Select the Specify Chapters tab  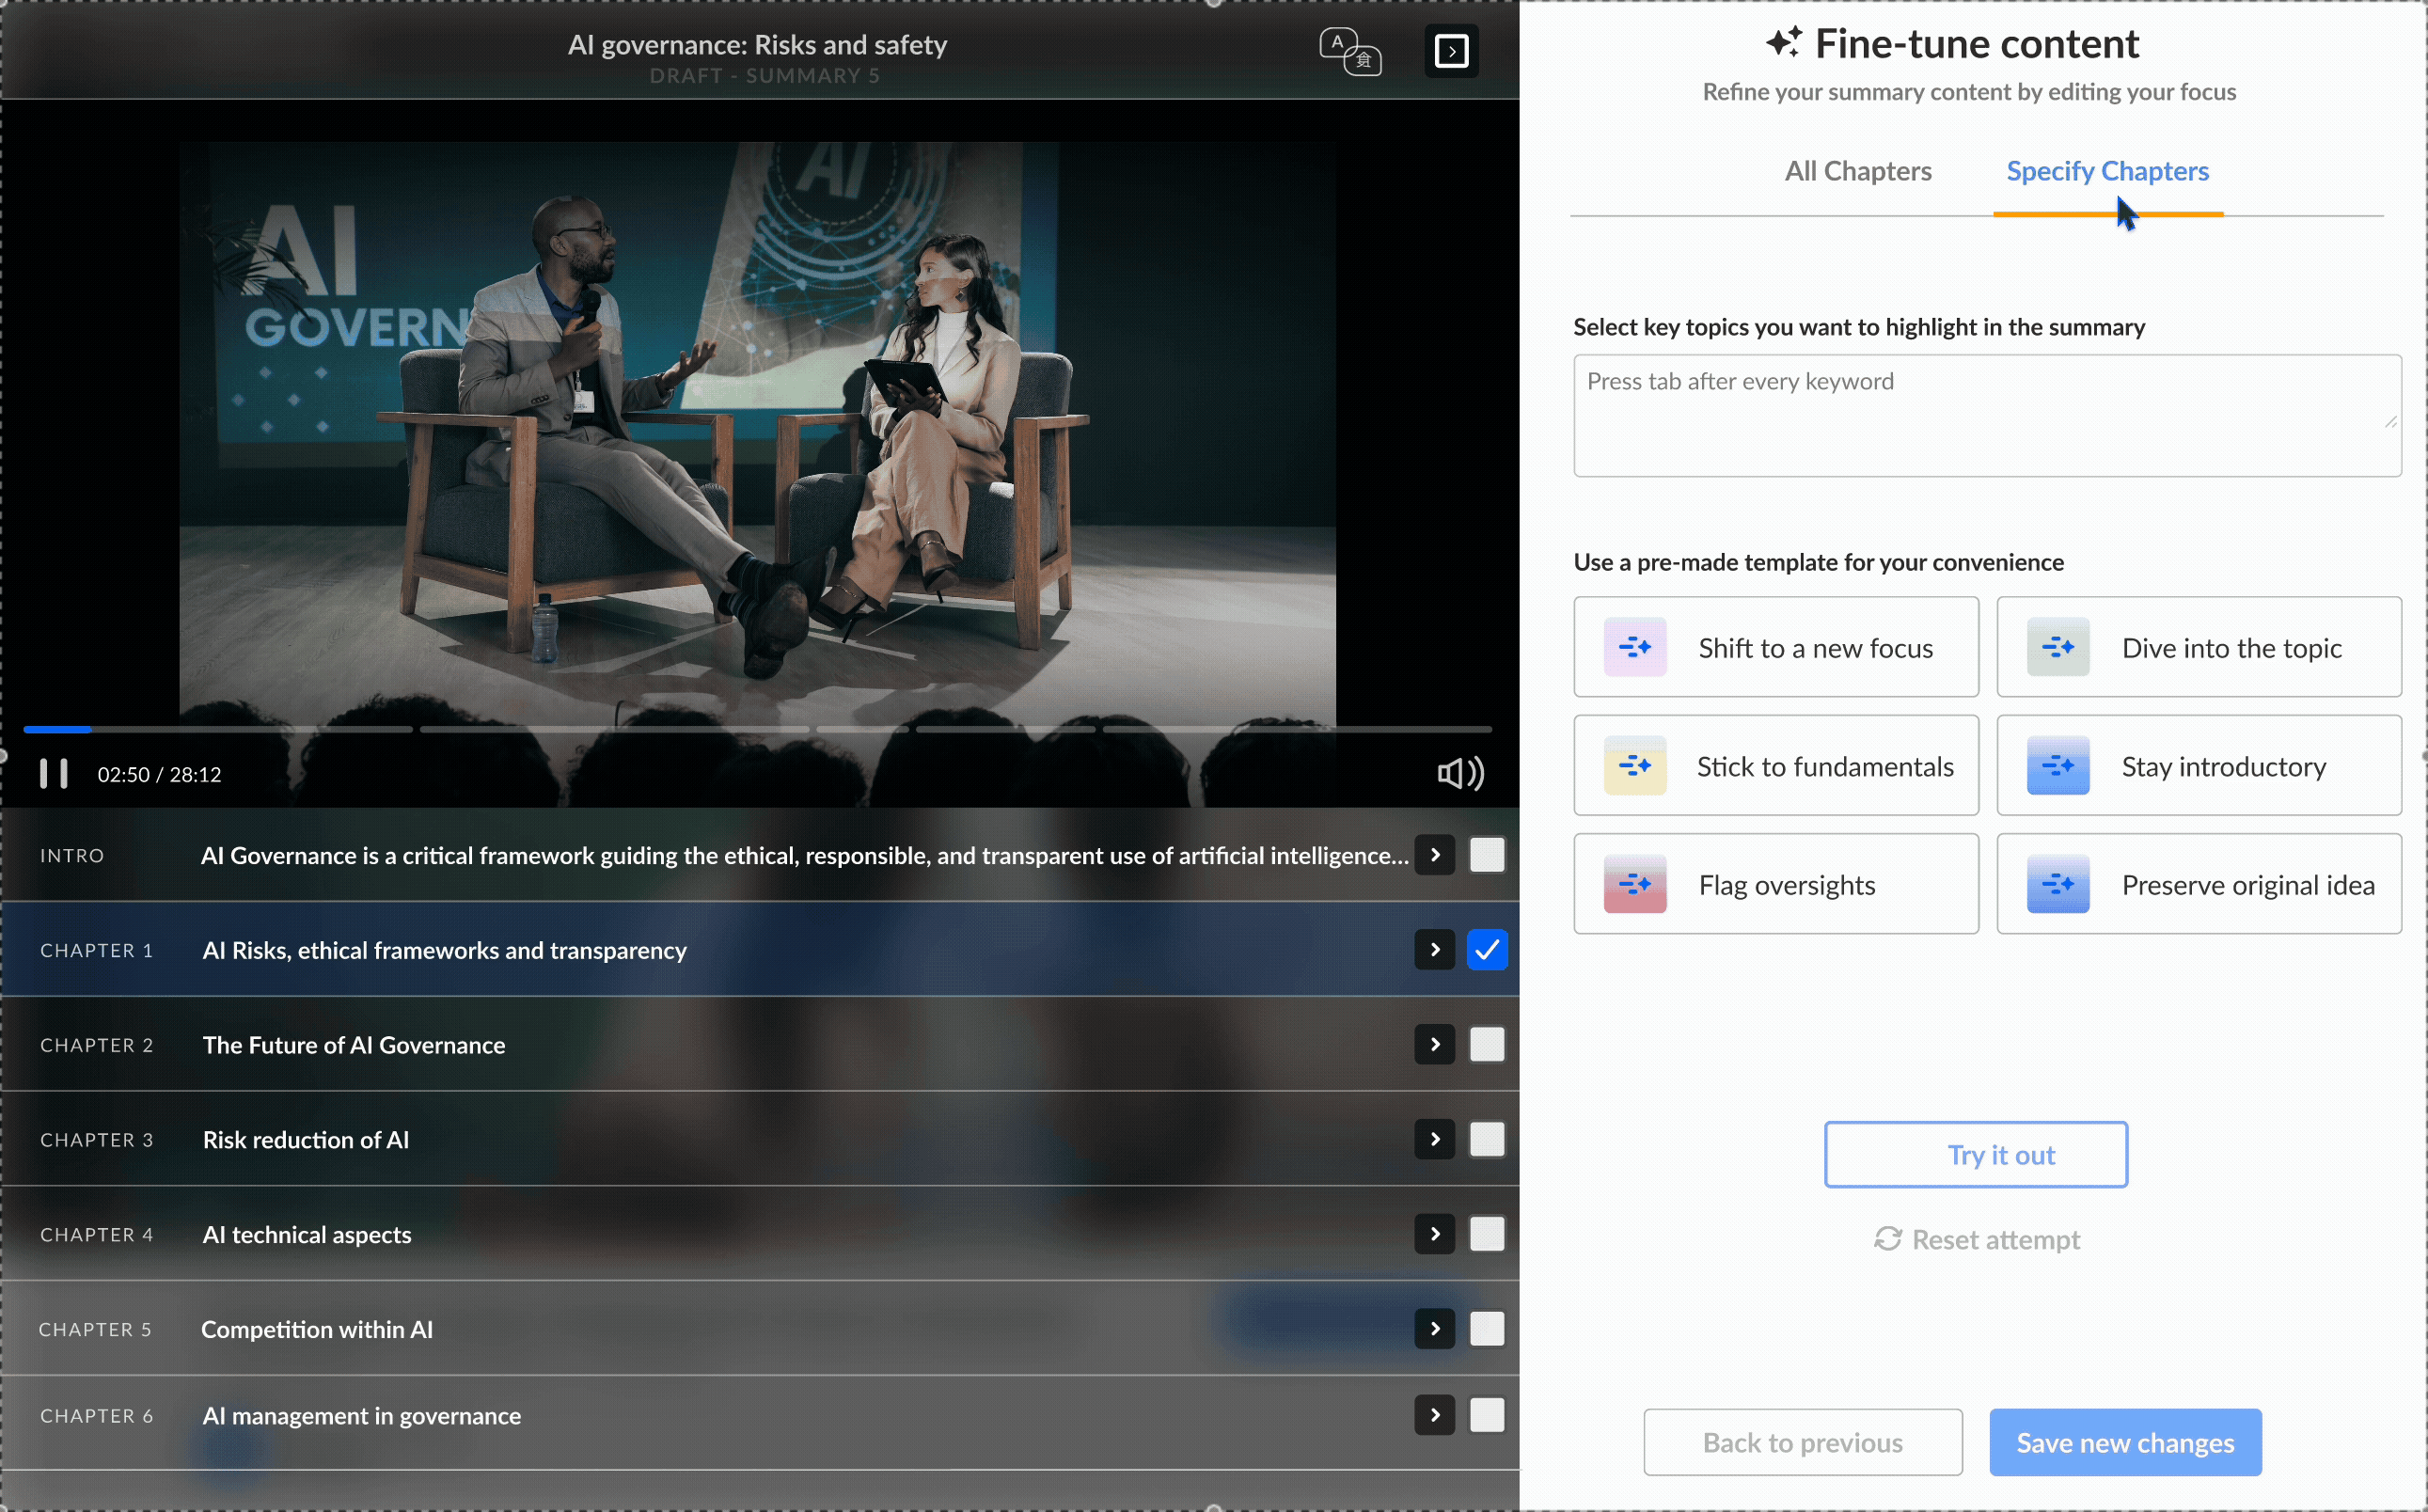(x=2107, y=171)
